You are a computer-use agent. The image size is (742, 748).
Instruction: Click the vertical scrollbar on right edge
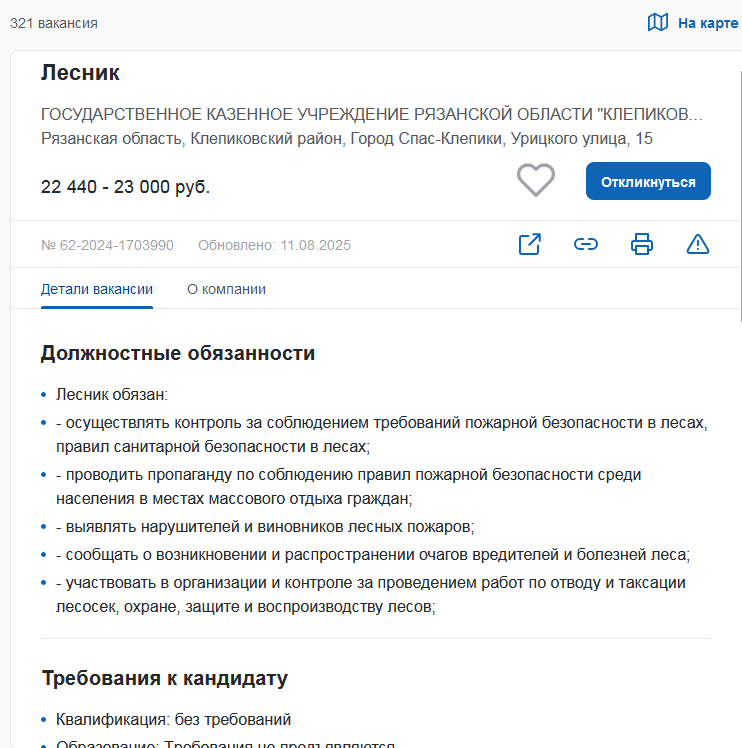pos(739,200)
